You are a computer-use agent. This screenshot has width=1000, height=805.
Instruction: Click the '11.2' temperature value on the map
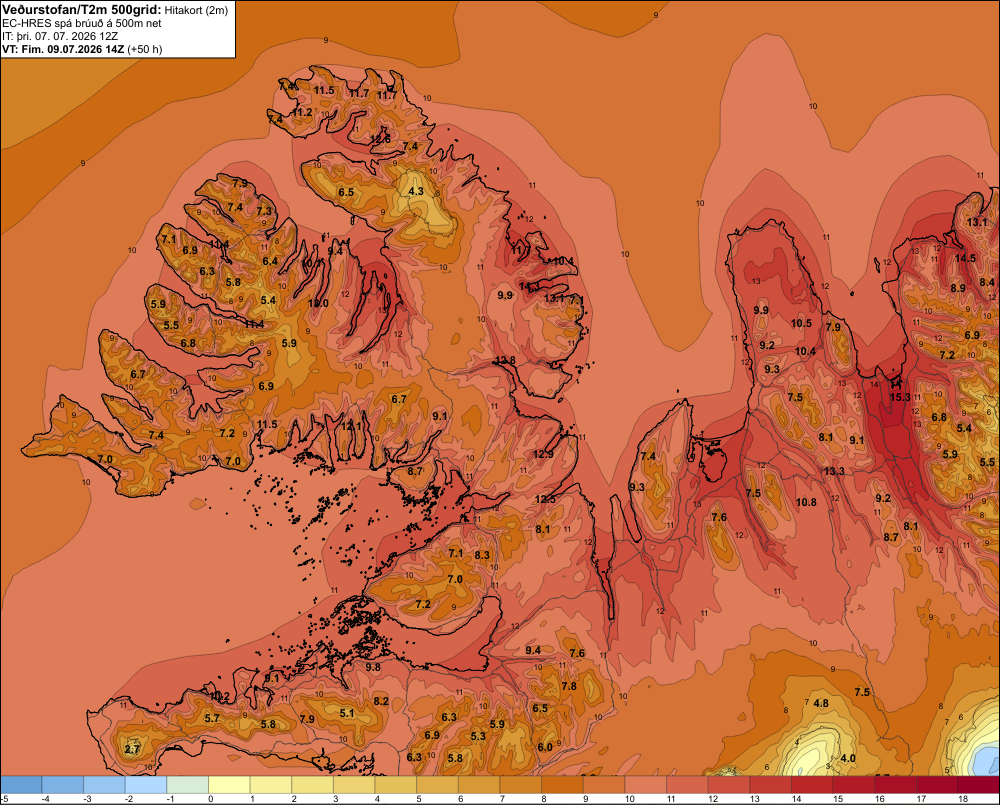tap(302, 112)
